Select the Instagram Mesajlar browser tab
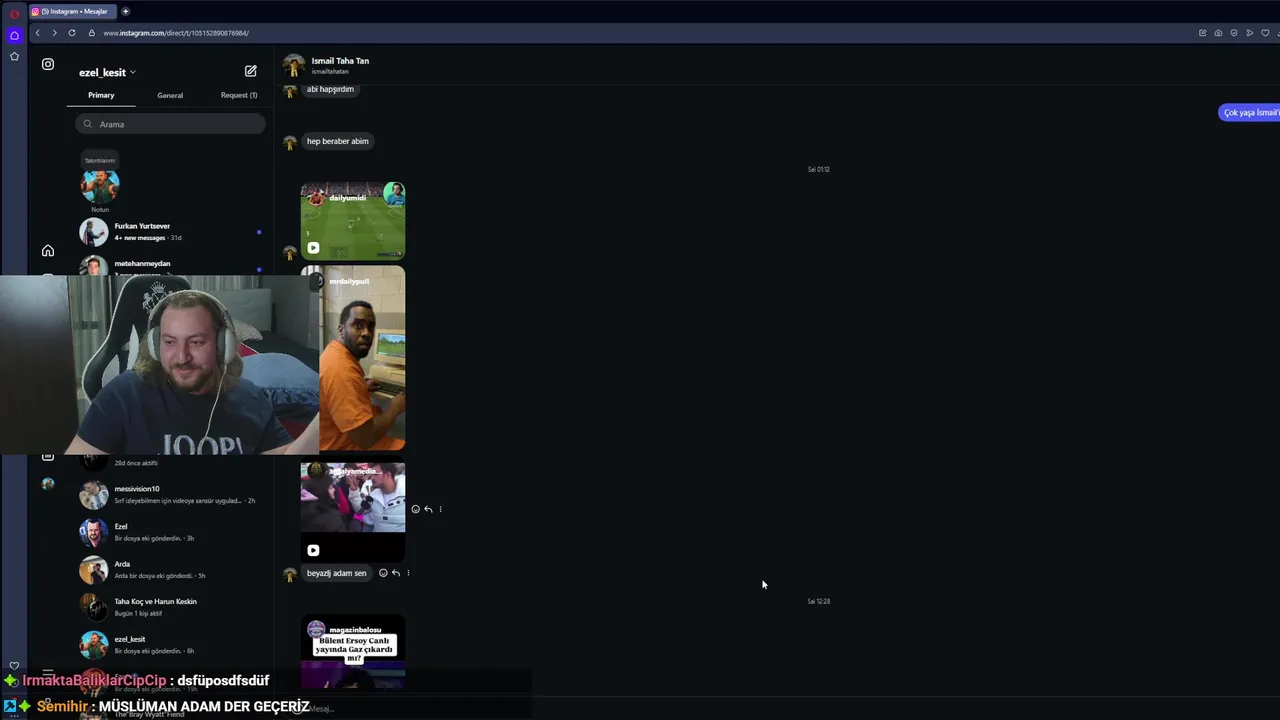The height and width of the screenshot is (720, 1280). click(x=73, y=11)
